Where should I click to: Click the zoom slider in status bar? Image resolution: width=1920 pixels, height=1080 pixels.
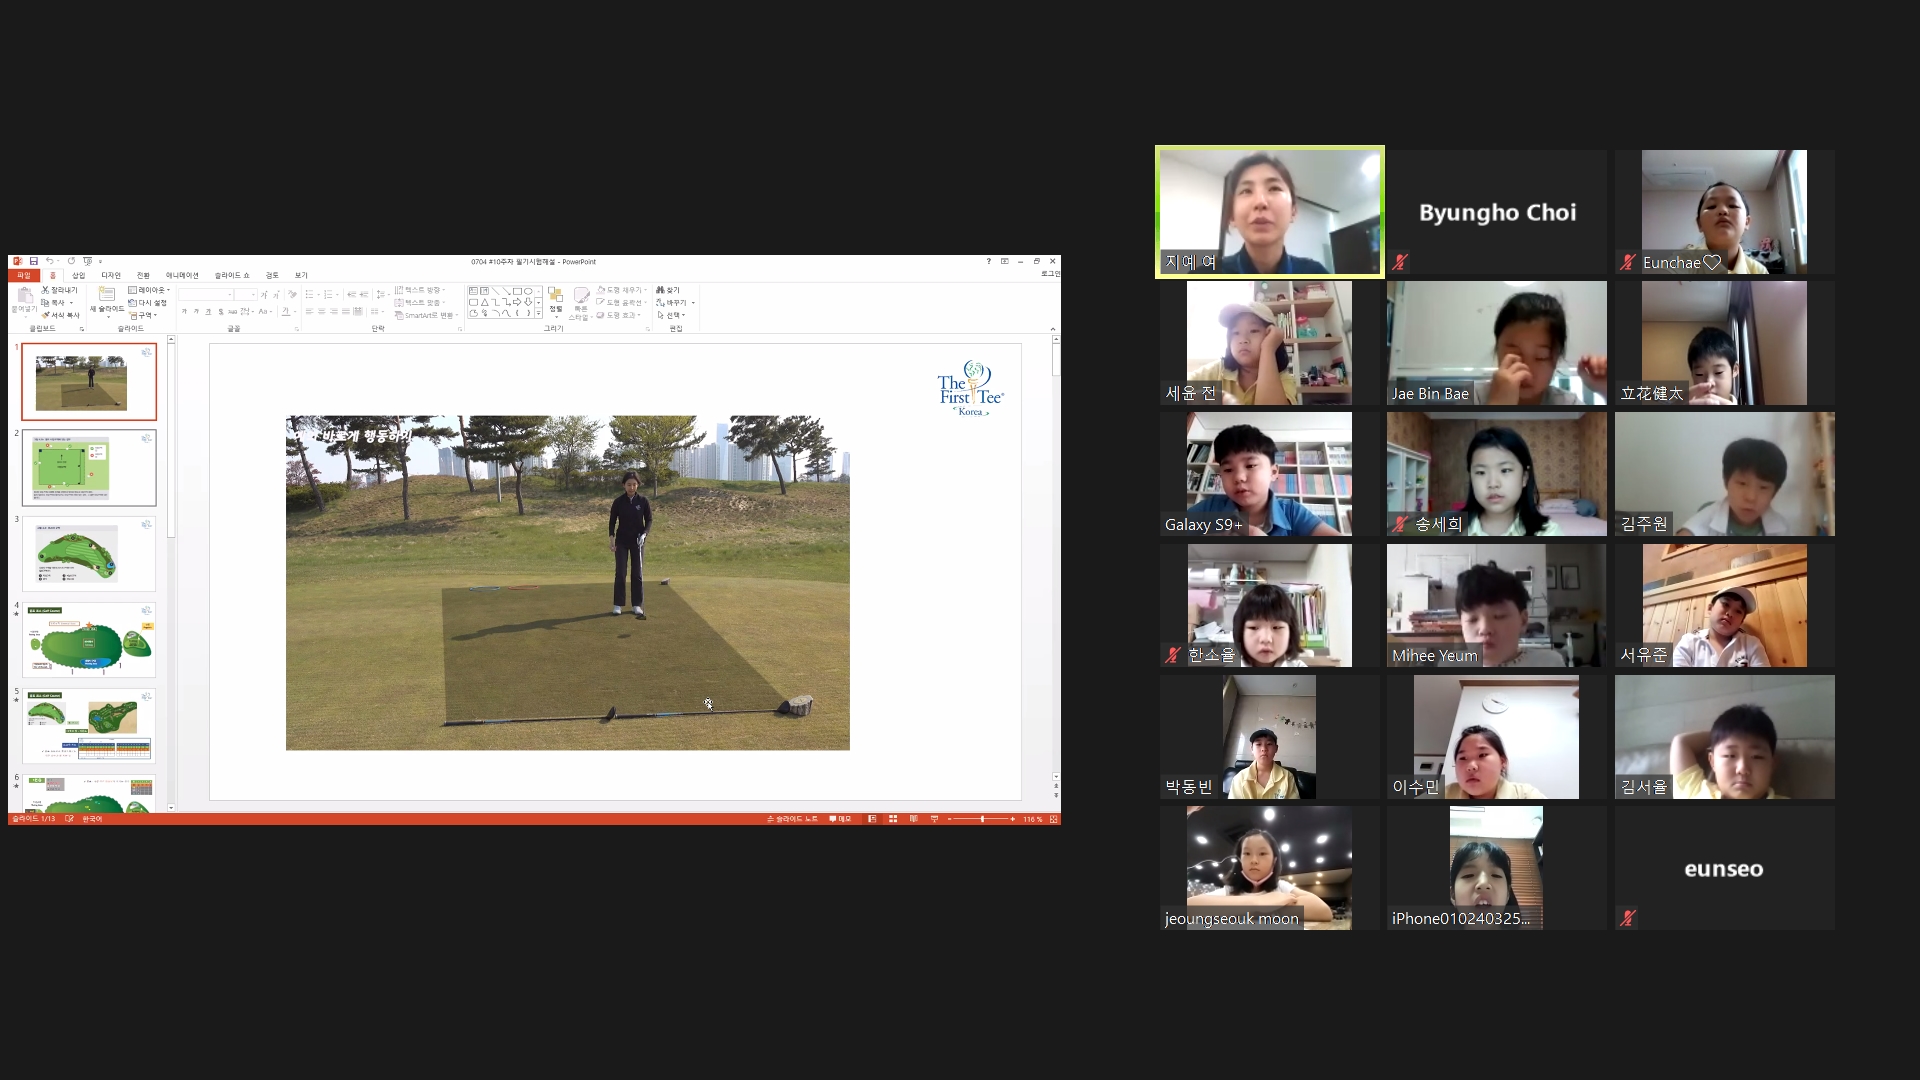[x=981, y=819]
